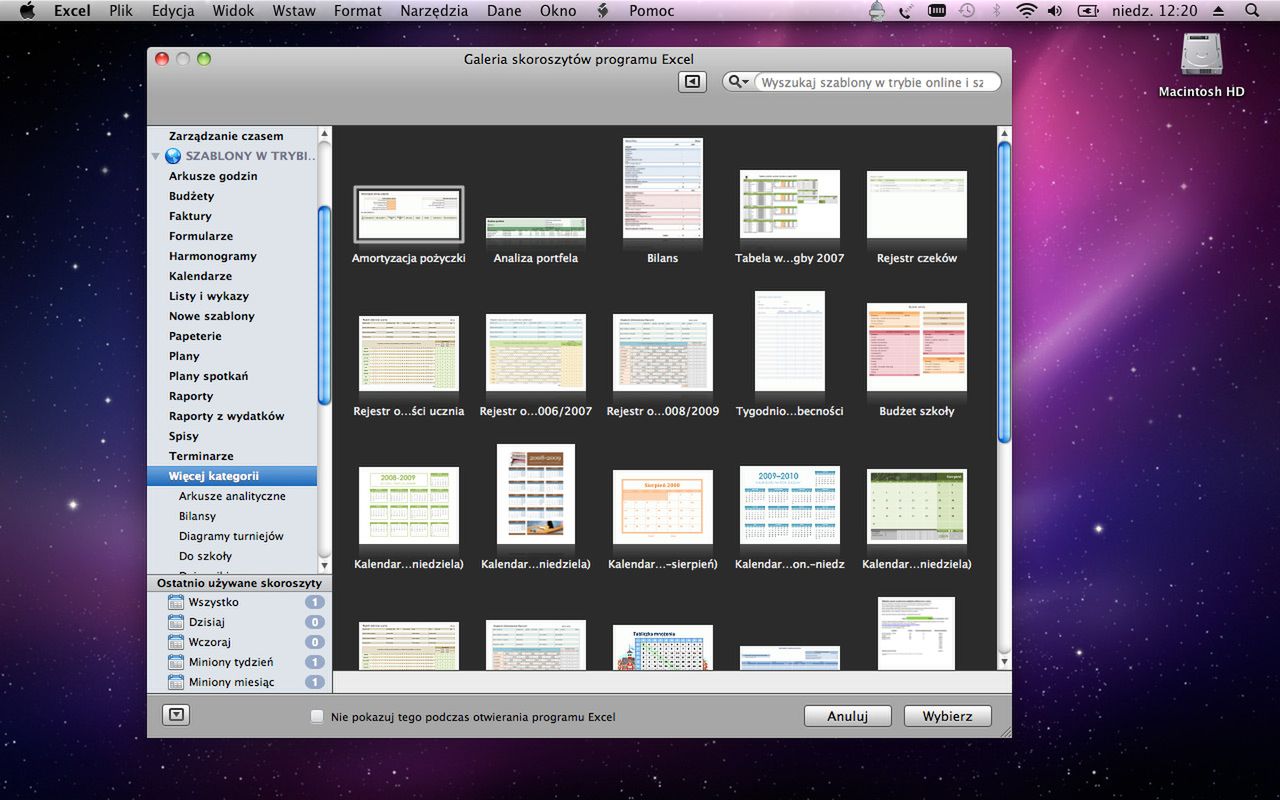Click the calendar icon beside Miniony tydzień

coord(176,662)
